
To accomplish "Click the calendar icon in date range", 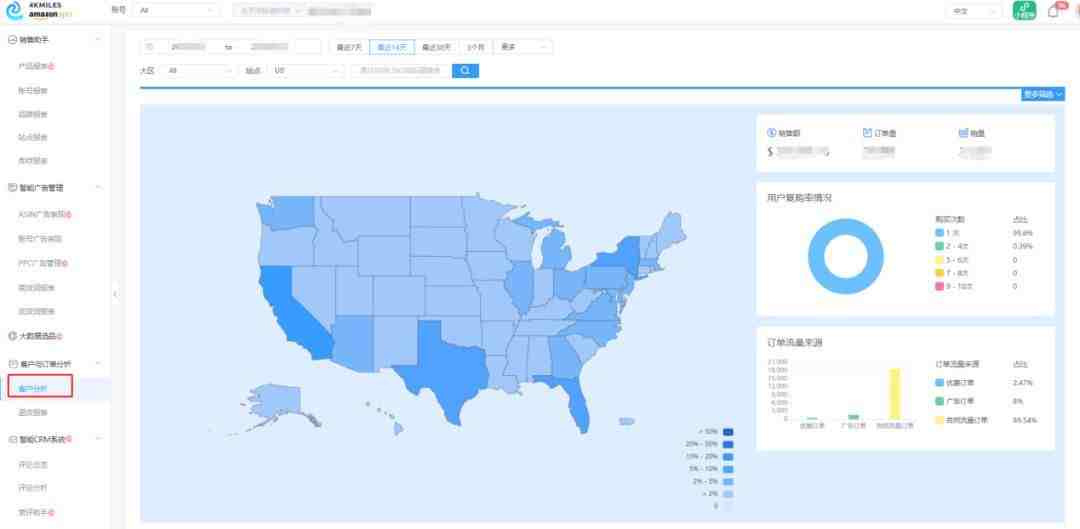I will point(152,47).
